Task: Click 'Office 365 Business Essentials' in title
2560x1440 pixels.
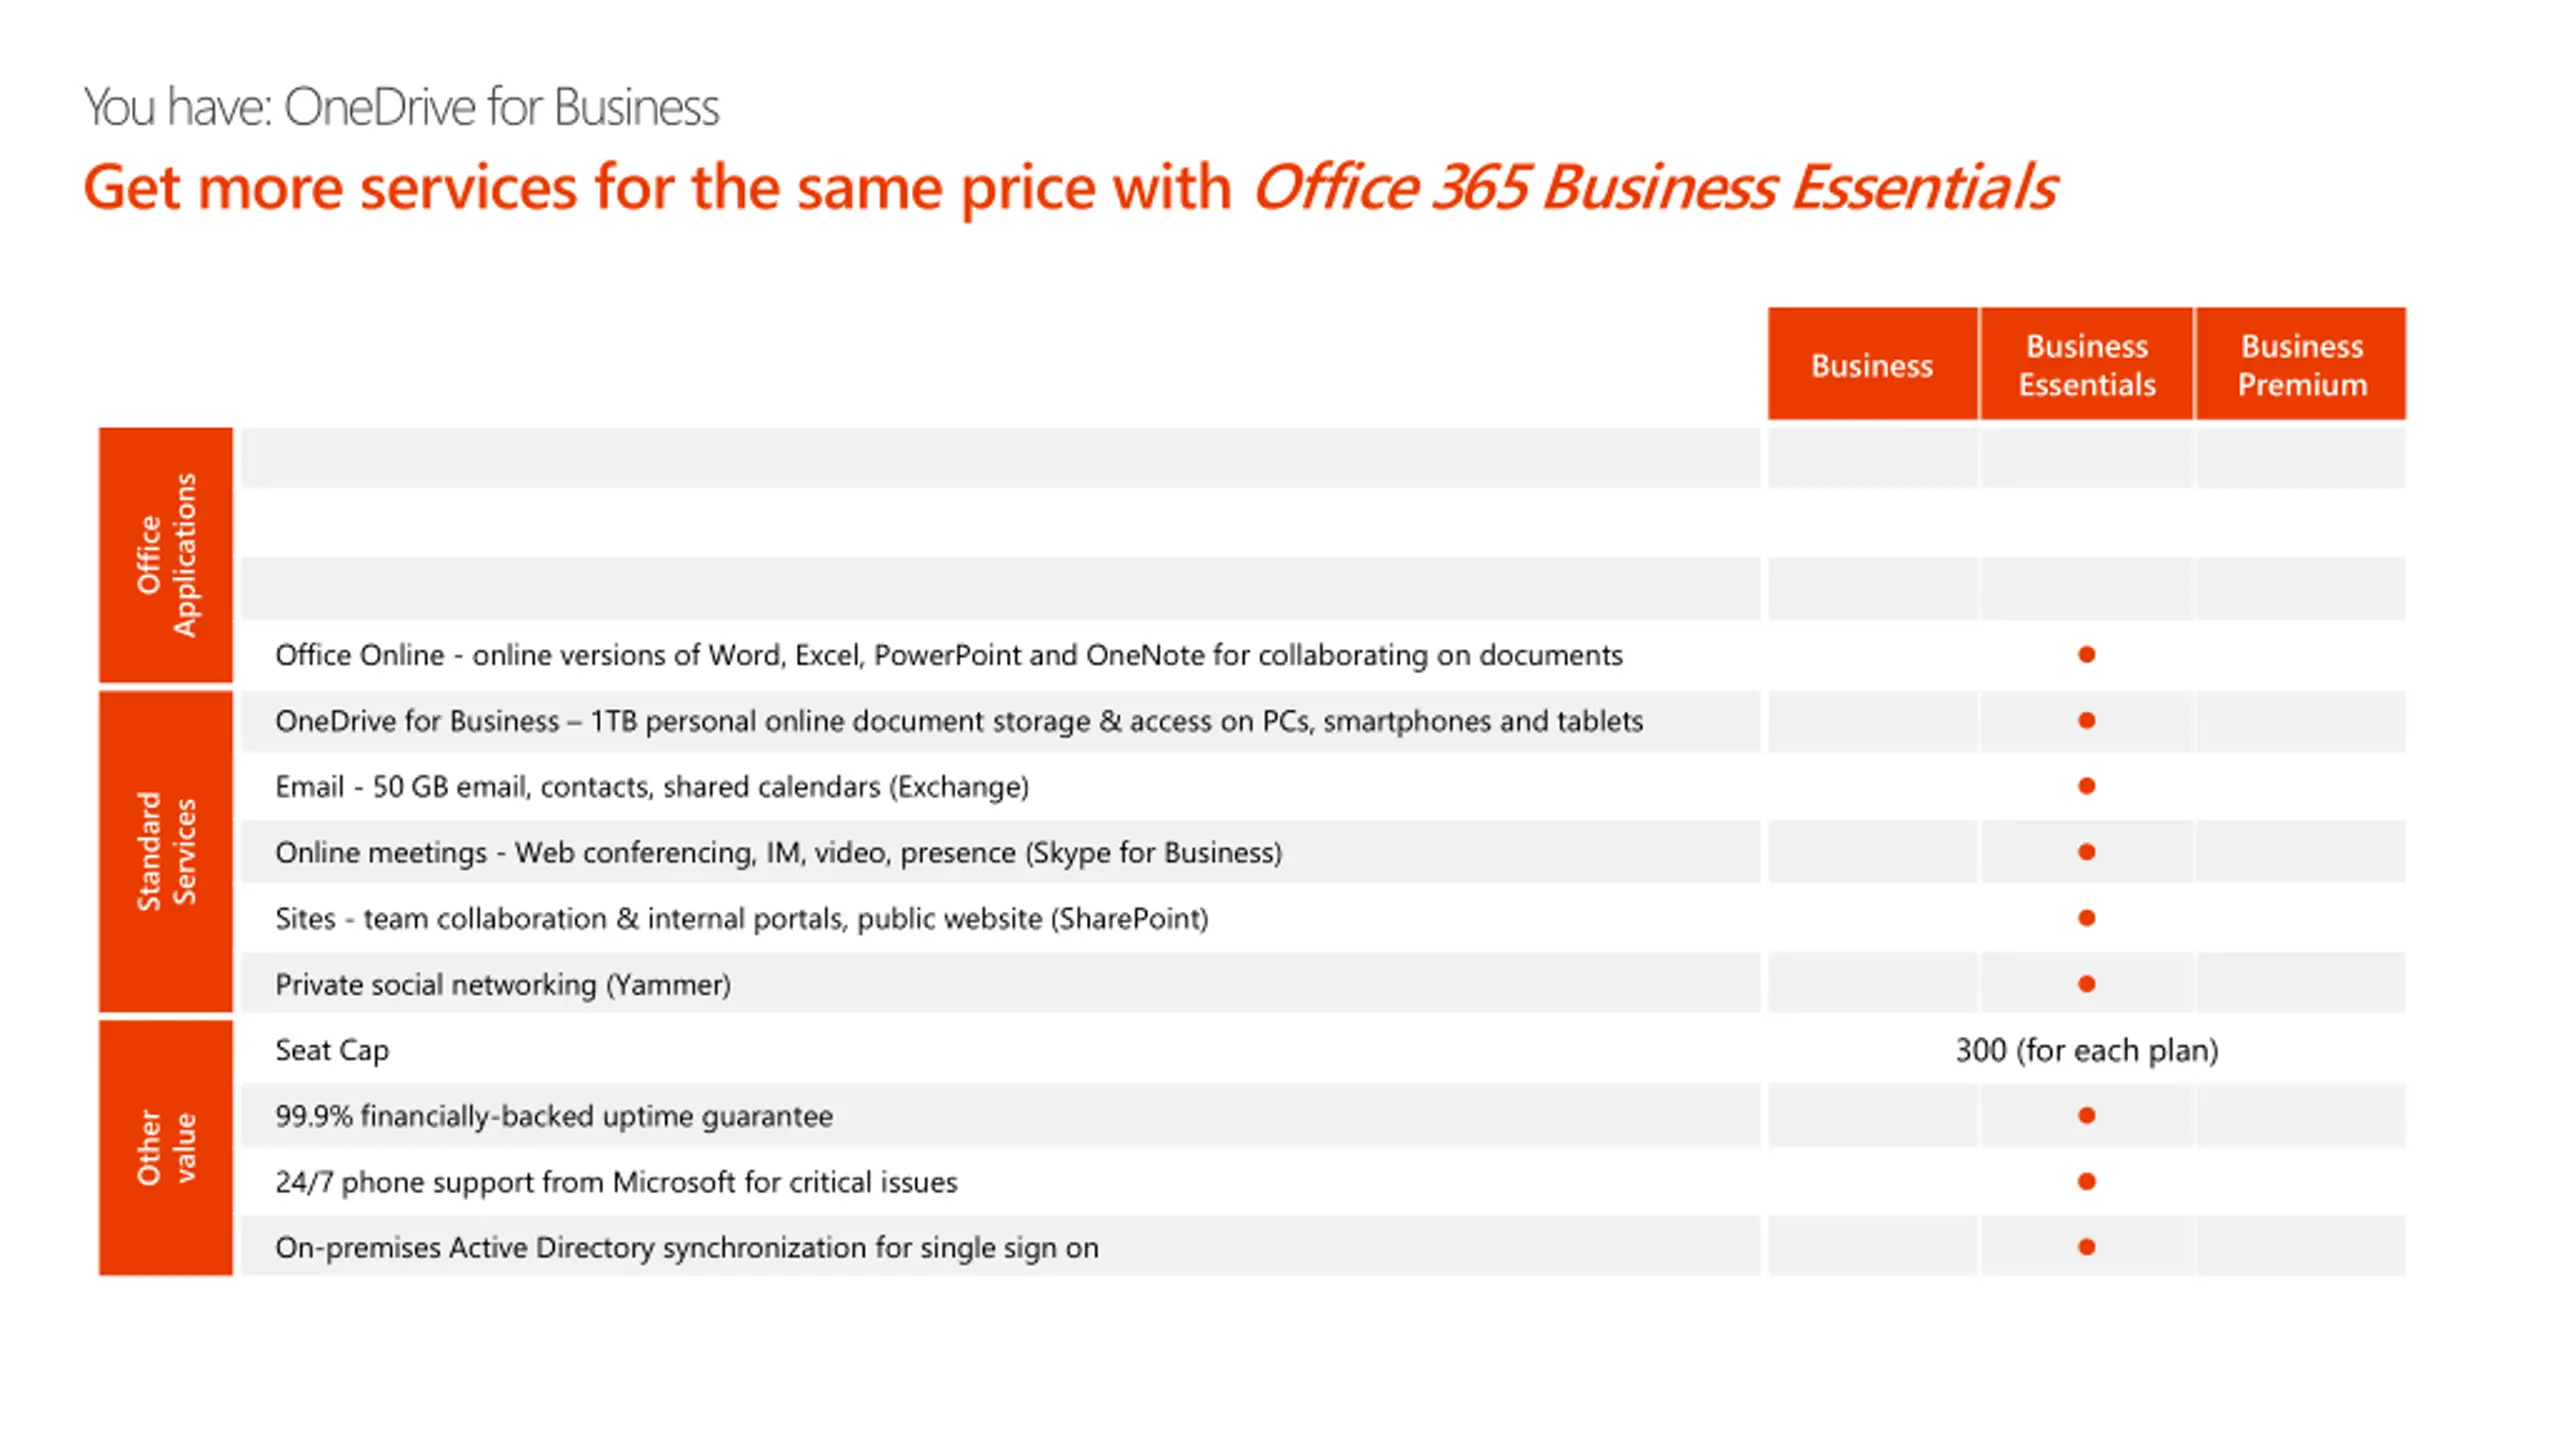Action: [x=1655, y=188]
